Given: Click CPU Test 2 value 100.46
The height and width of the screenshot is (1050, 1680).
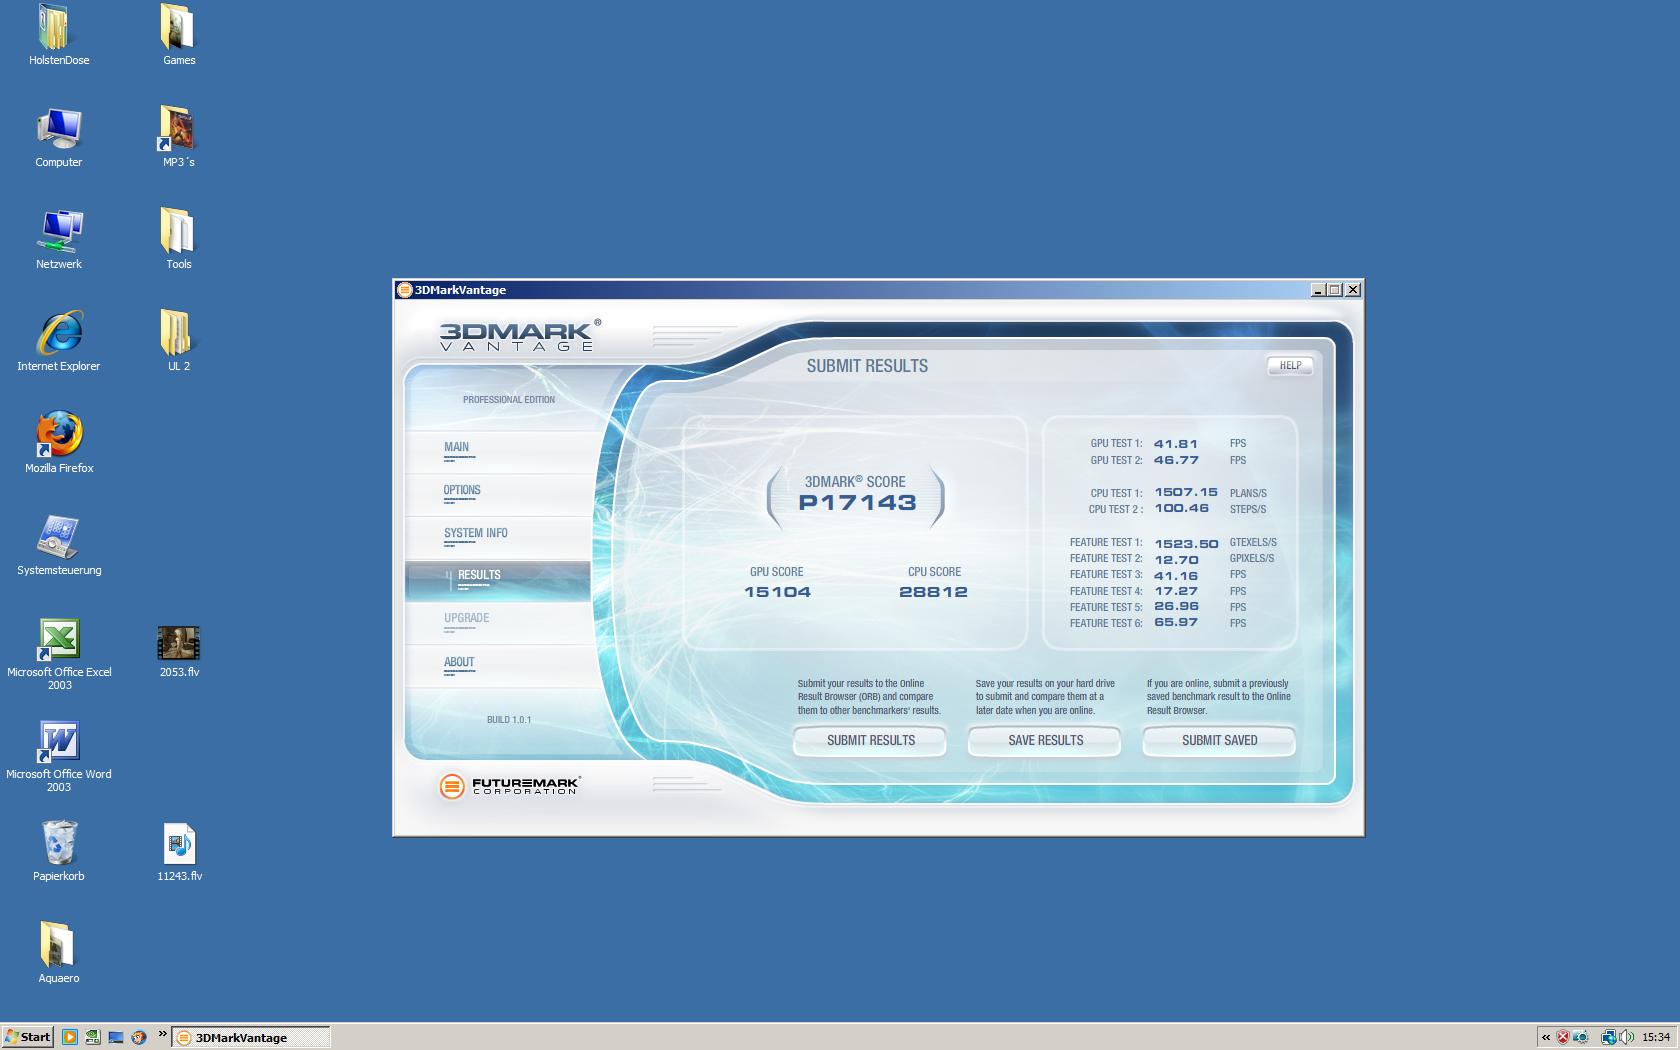Looking at the screenshot, I should click(1181, 509).
